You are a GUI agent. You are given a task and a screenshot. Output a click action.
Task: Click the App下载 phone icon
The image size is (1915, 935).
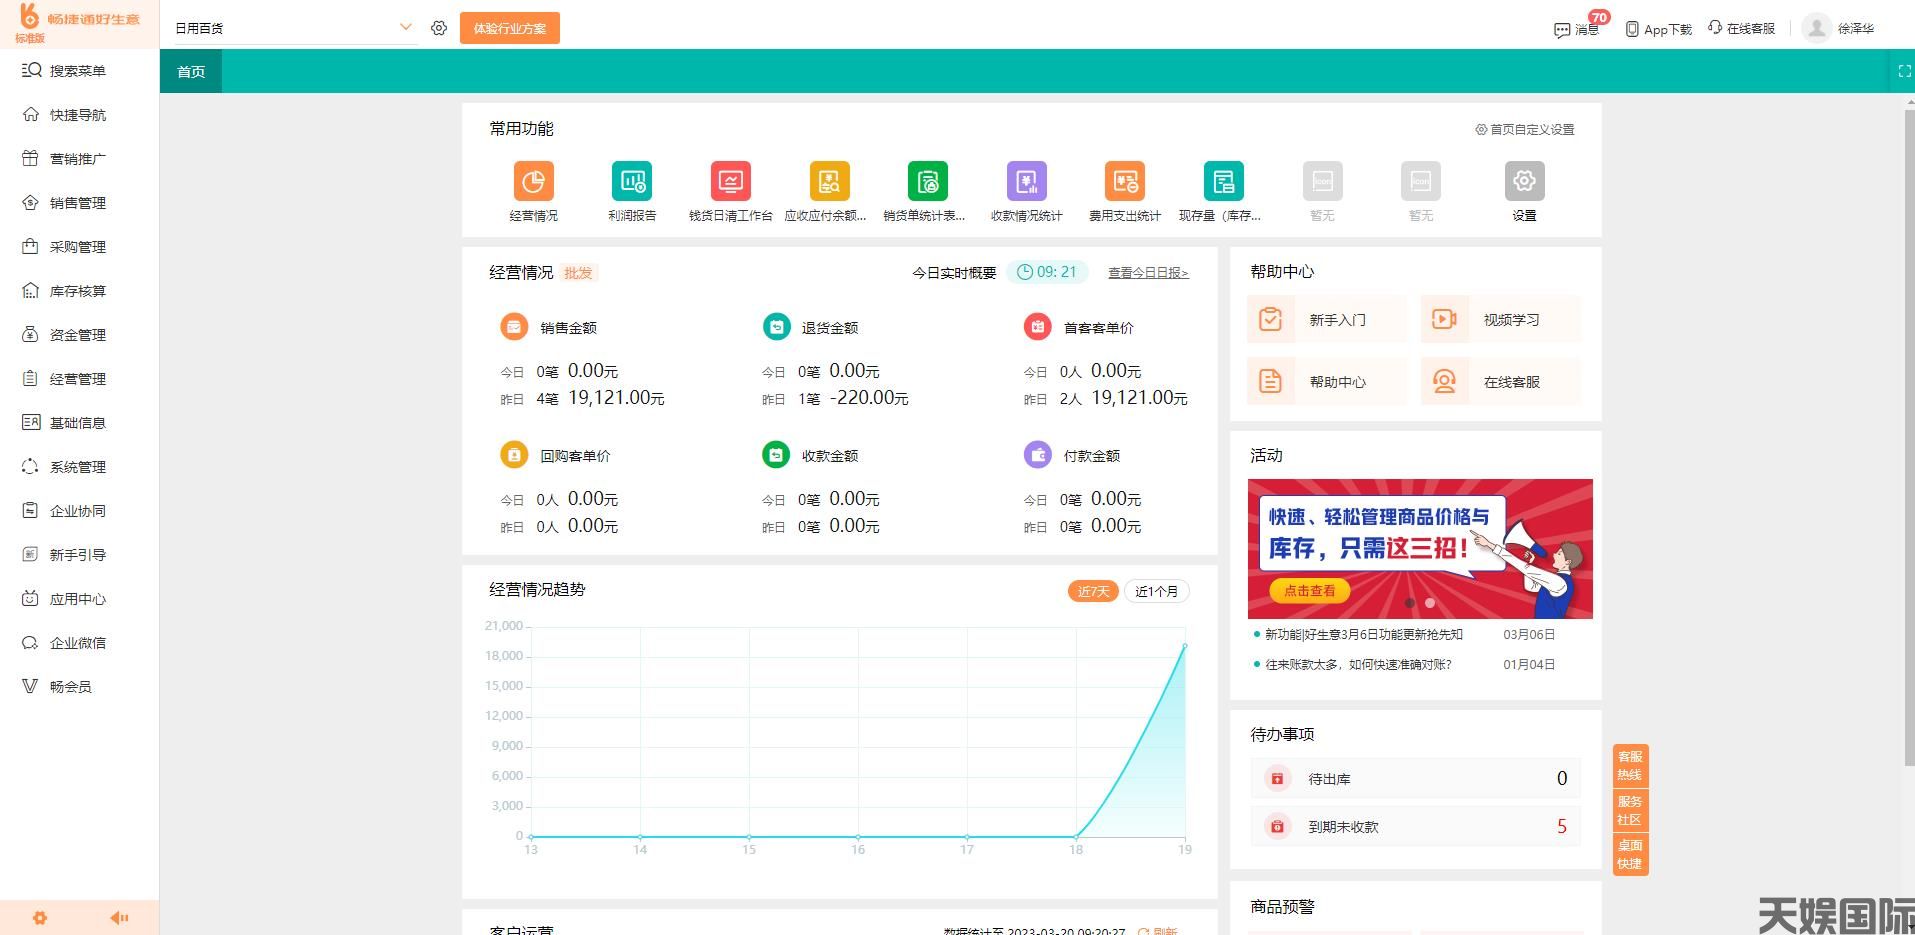[1632, 29]
